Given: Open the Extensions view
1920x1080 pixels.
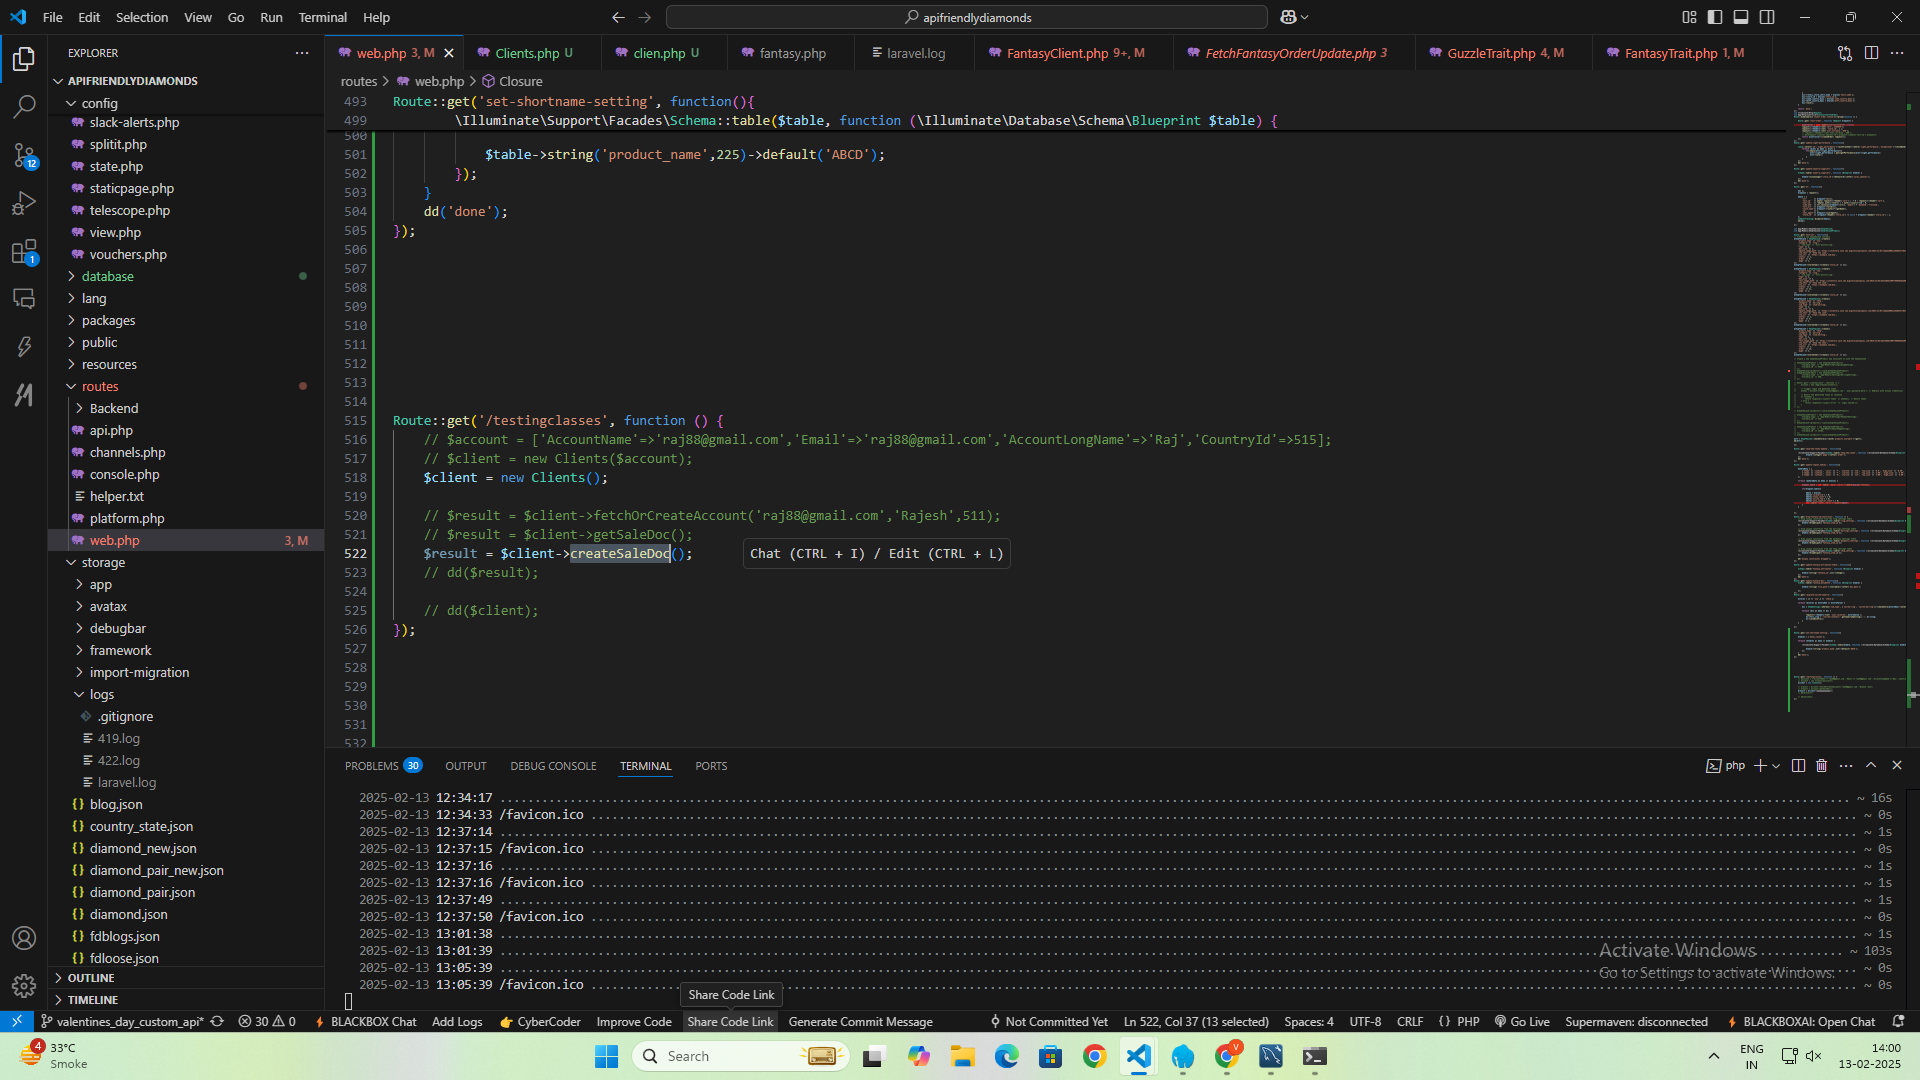Looking at the screenshot, I should click(x=24, y=252).
